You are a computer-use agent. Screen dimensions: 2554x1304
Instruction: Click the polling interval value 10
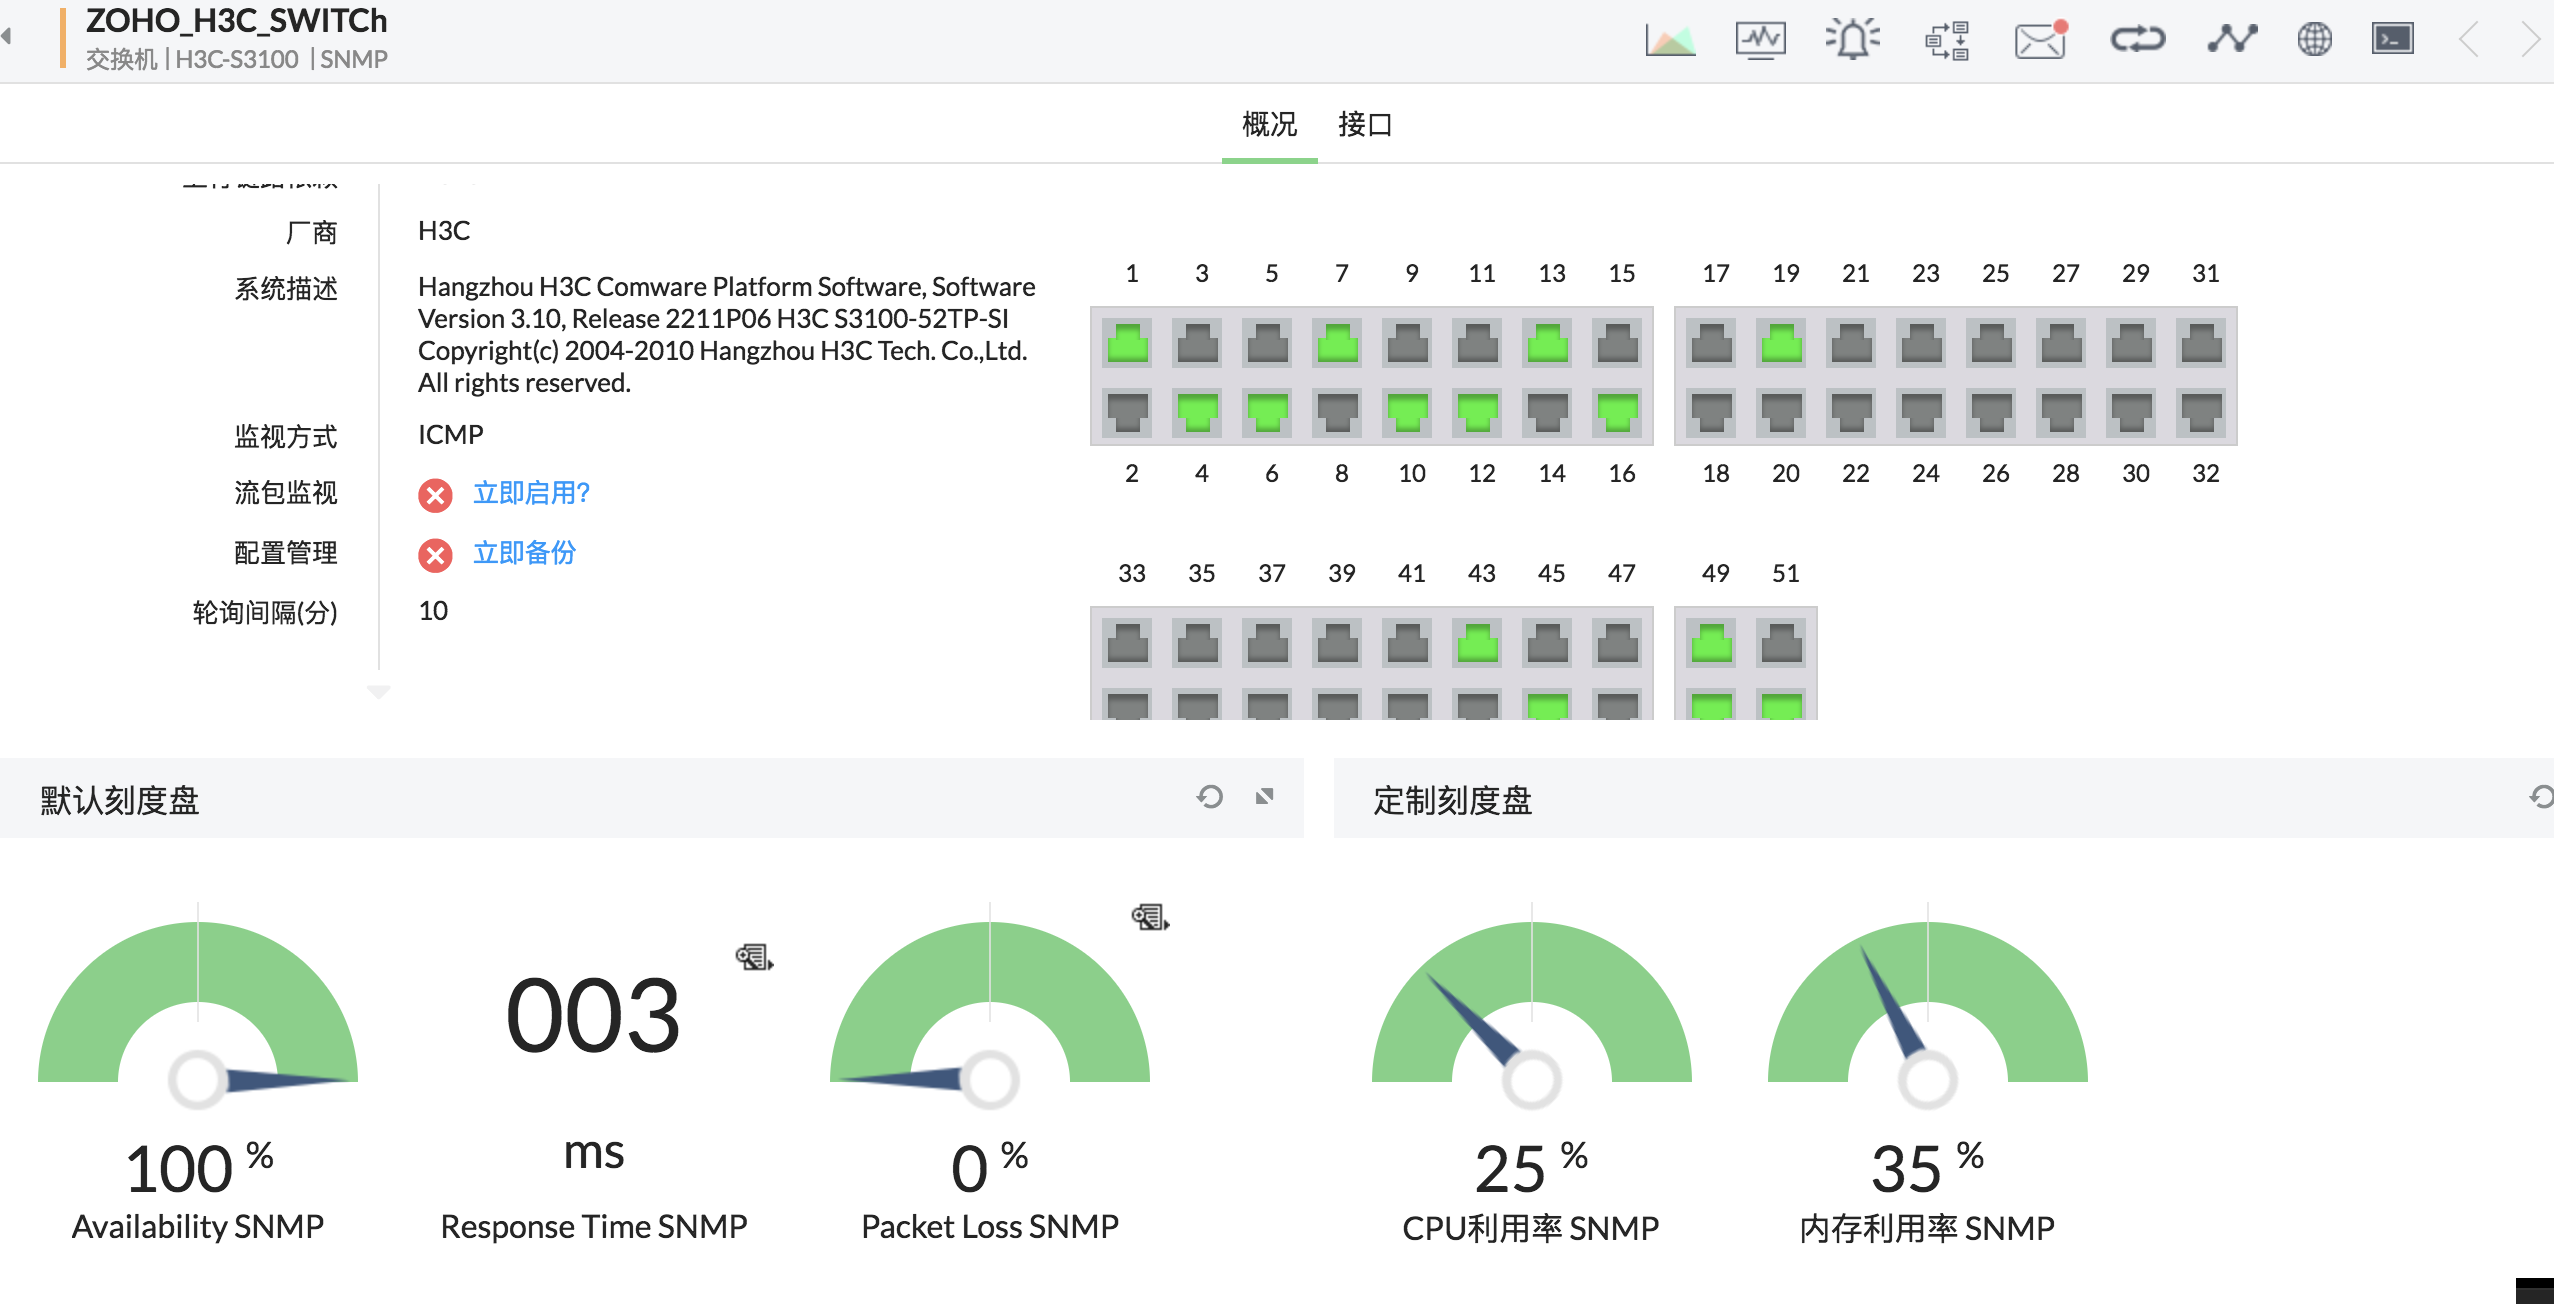point(433,611)
